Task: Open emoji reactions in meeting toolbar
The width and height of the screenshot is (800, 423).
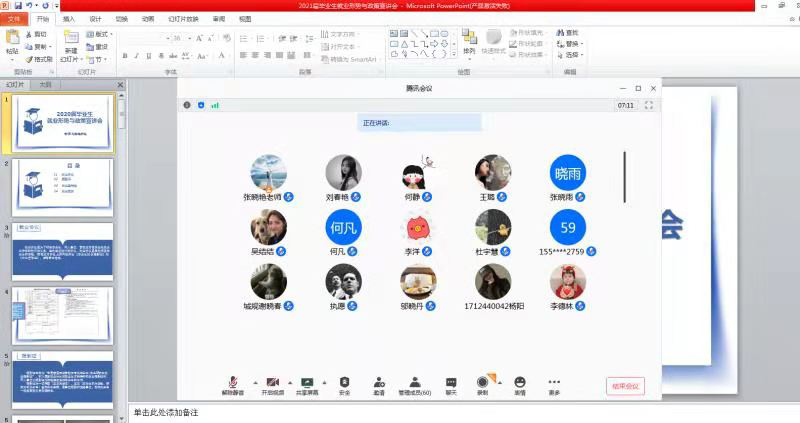Action: click(520, 386)
